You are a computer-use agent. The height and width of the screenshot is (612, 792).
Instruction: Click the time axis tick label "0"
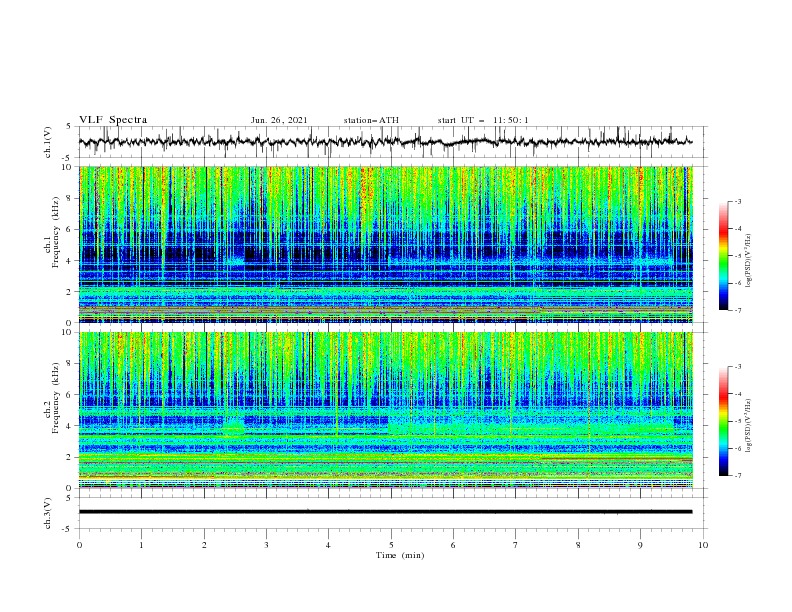pos(79,545)
